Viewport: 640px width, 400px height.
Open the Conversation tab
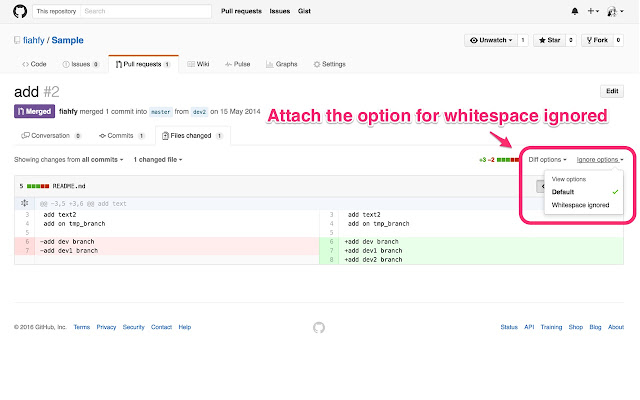(x=51, y=136)
